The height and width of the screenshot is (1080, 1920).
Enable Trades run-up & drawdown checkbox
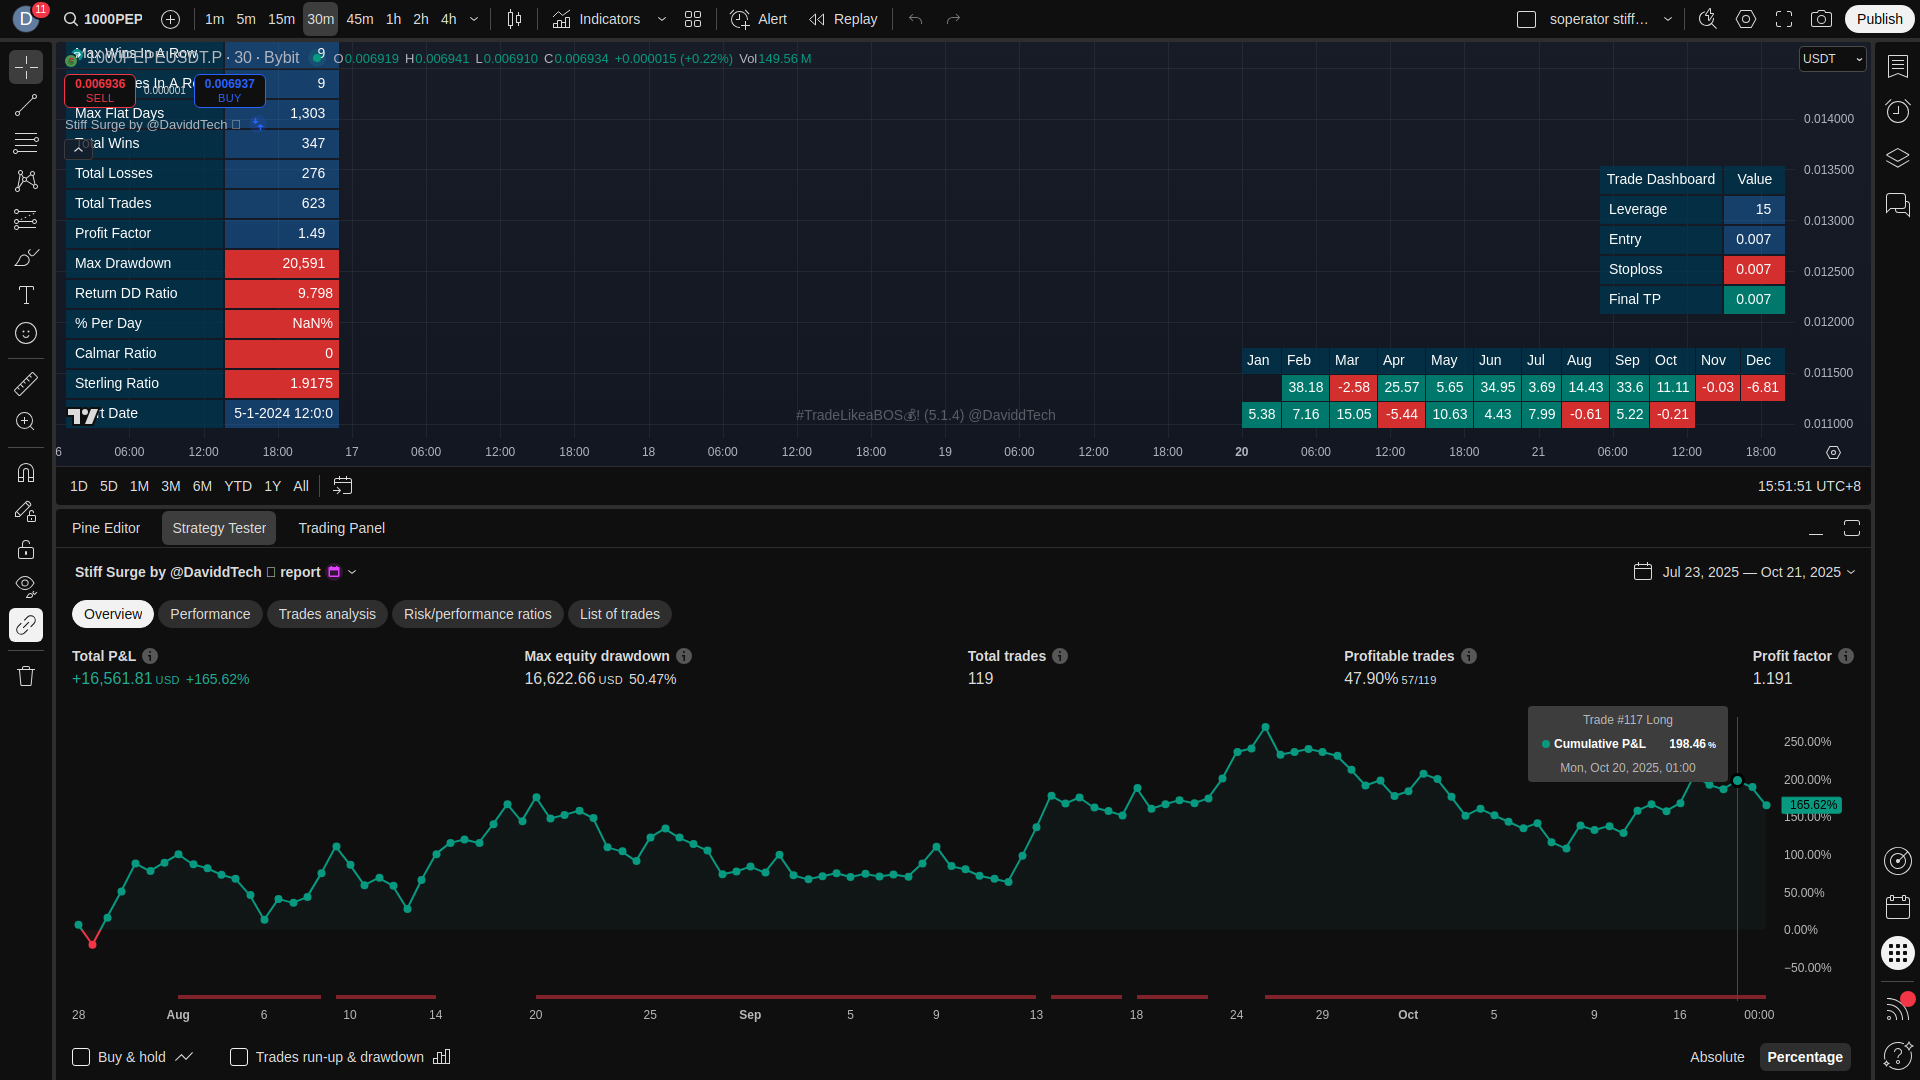coord(239,1057)
